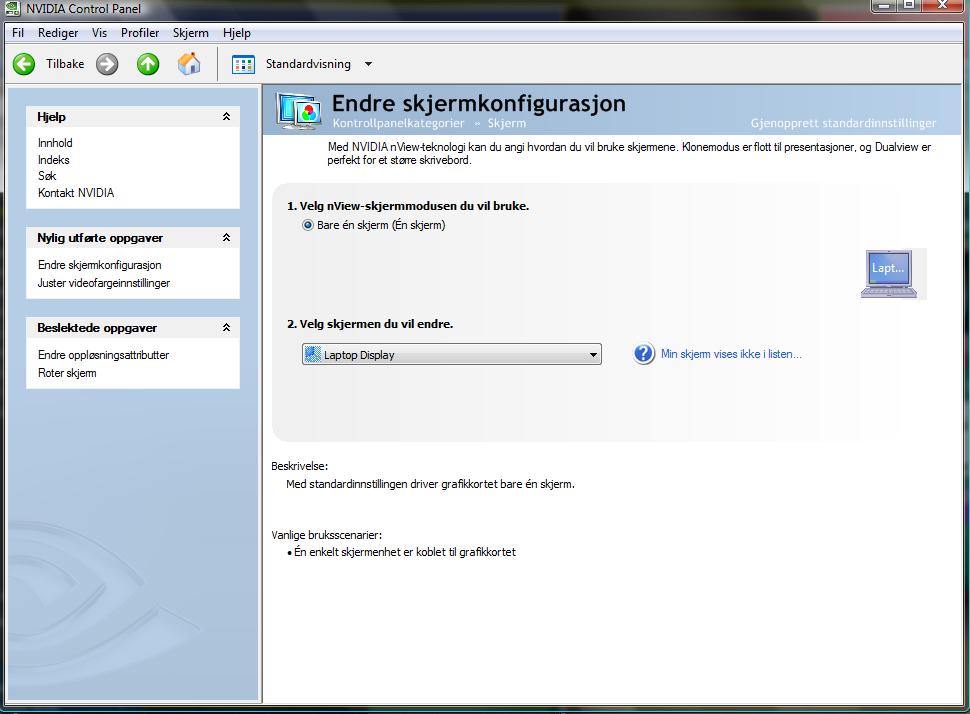Click Kontrollpanelkategorier breadcrumb link

[x=398, y=123]
